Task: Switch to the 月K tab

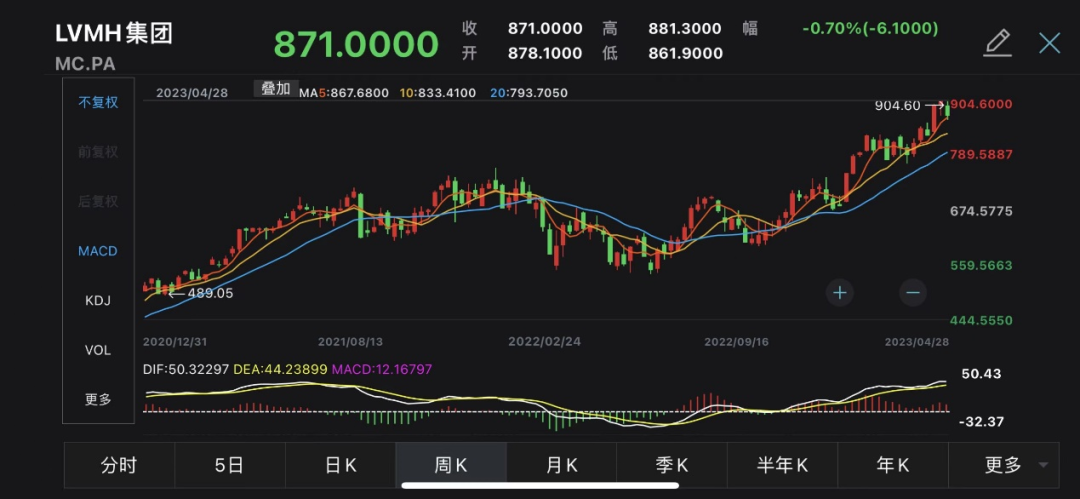Action: point(561,465)
